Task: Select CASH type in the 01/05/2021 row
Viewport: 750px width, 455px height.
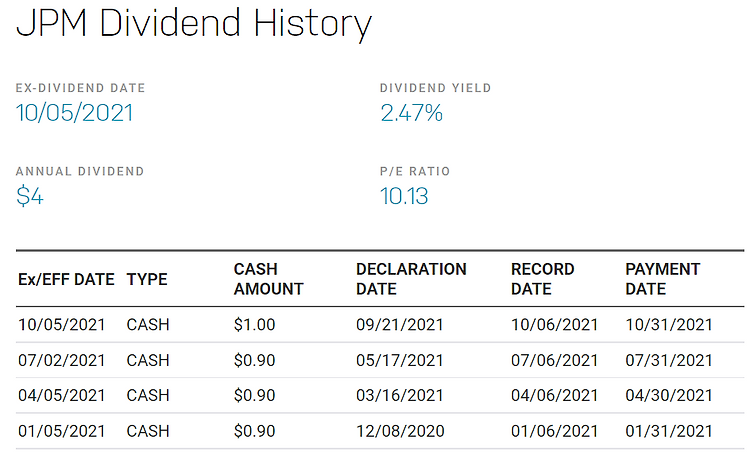Action: (x=148, y=431)
